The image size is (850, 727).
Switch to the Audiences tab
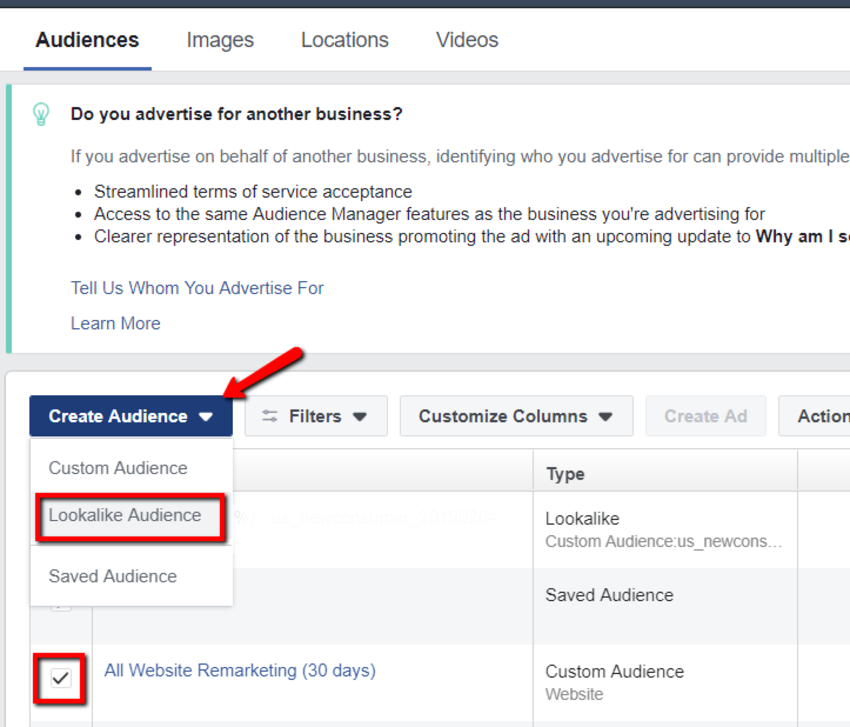click(x=87, y=40)
